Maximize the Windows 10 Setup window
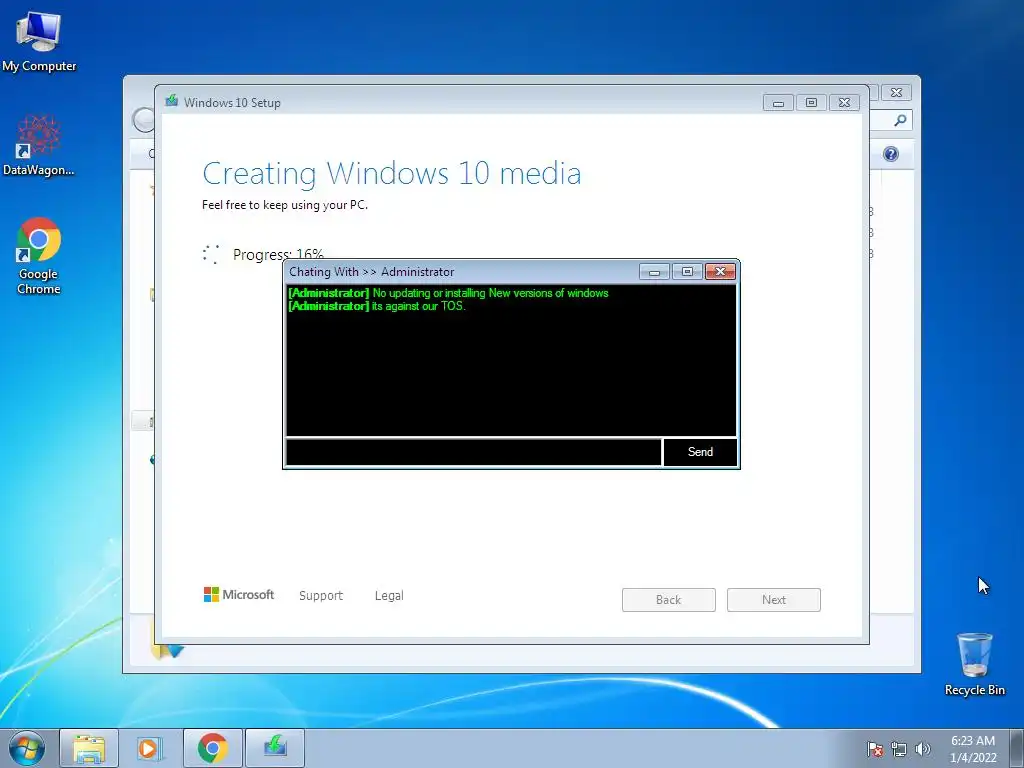1024x768 pixels. point(811,103)
